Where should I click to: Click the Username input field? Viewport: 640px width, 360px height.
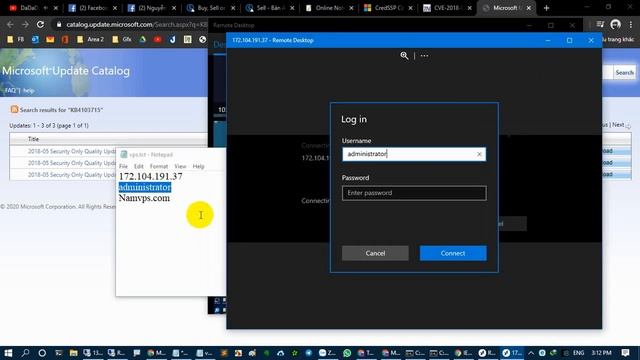tap(414, 154)
